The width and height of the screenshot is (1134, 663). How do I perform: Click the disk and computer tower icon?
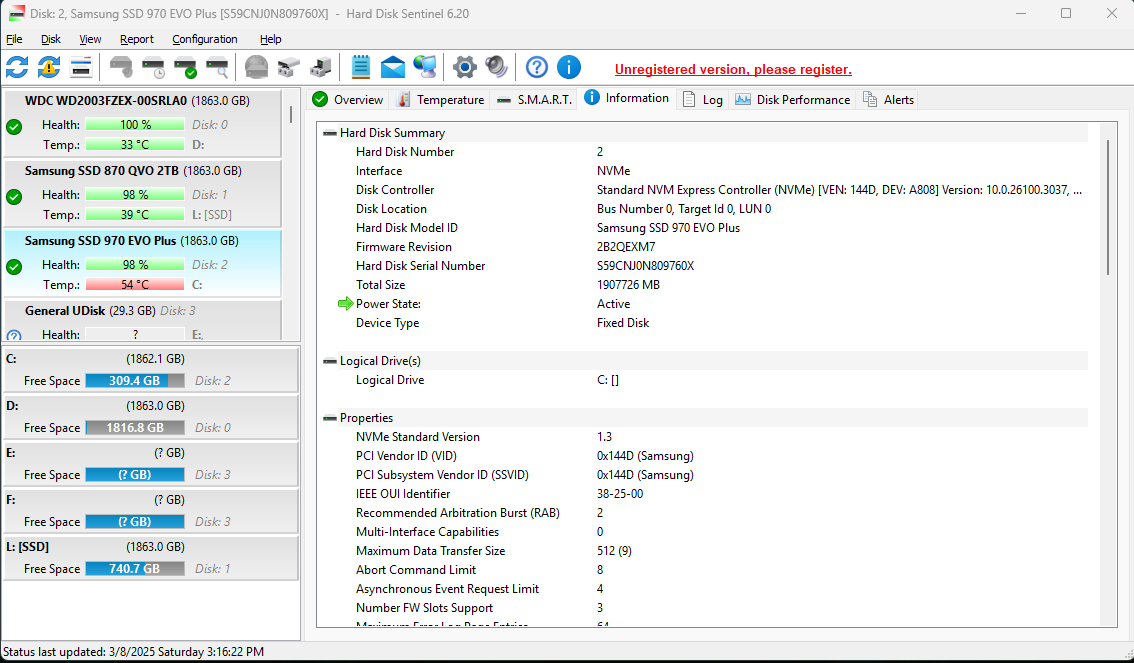(320, 67)
